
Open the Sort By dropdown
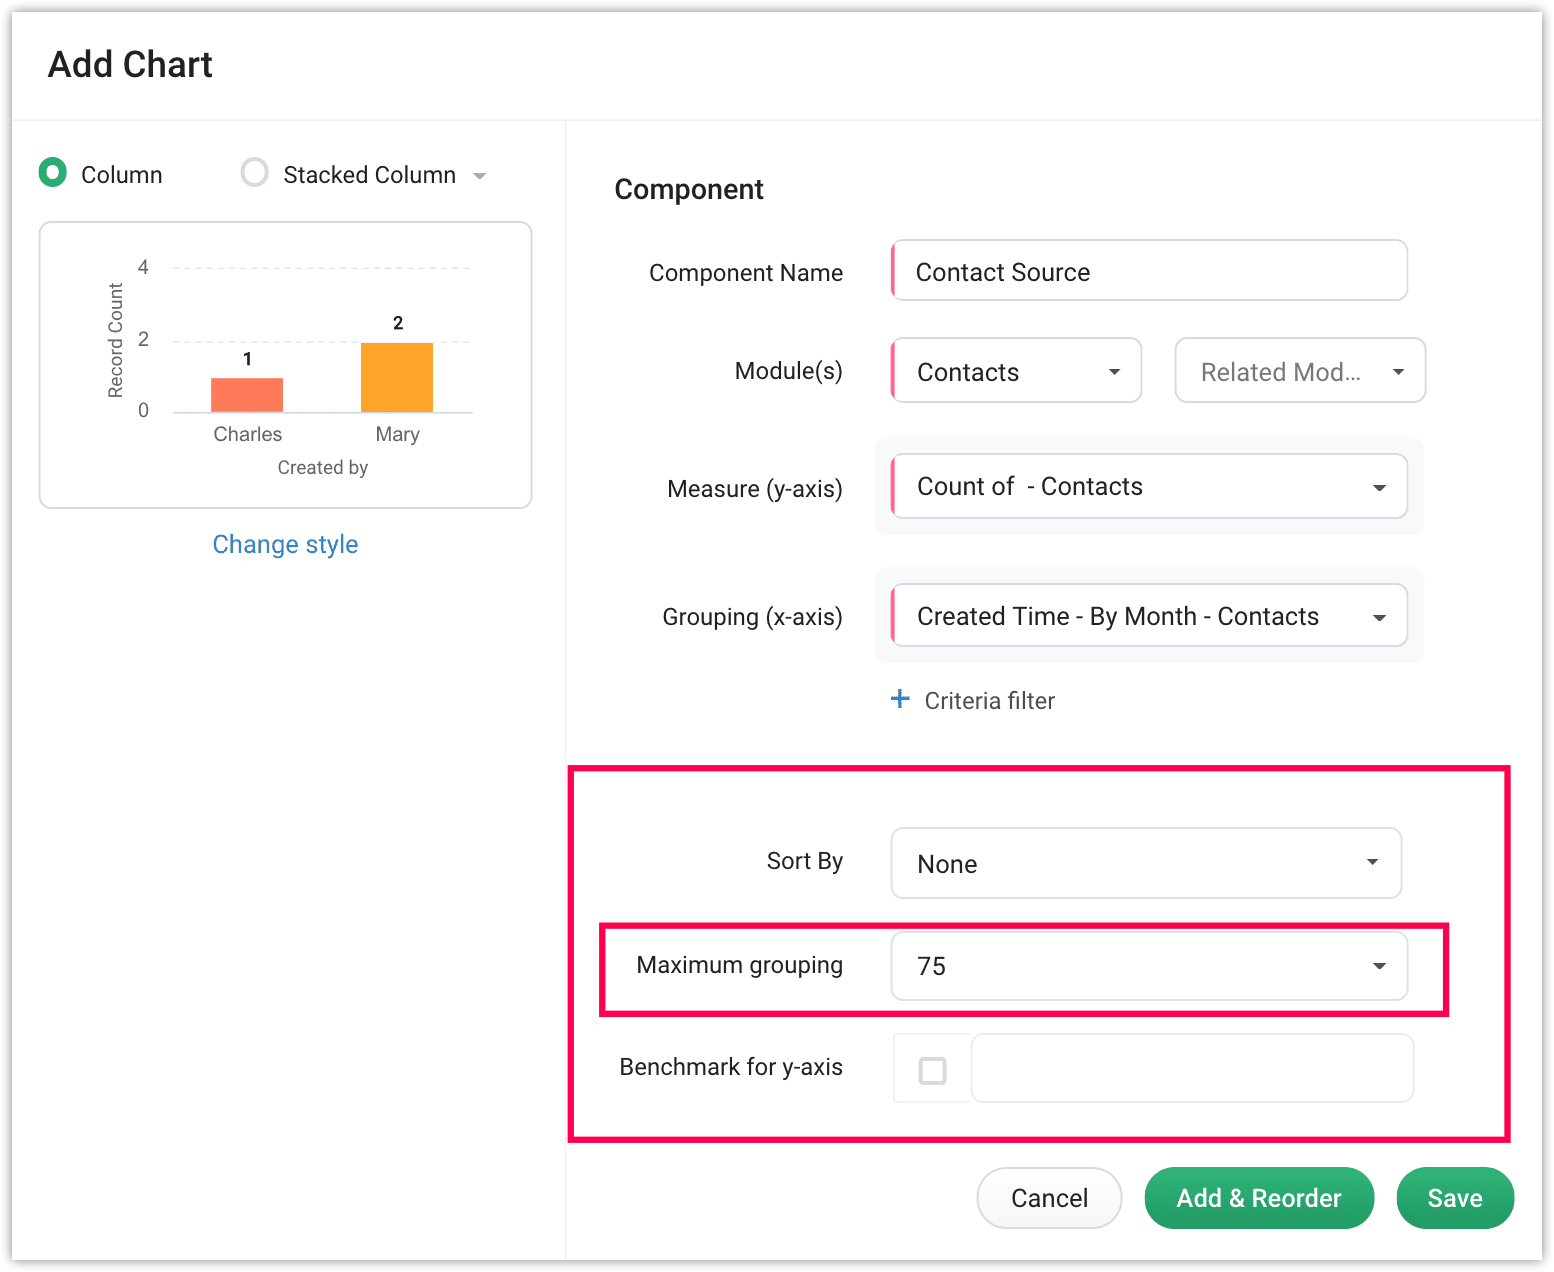(1146, 863)
